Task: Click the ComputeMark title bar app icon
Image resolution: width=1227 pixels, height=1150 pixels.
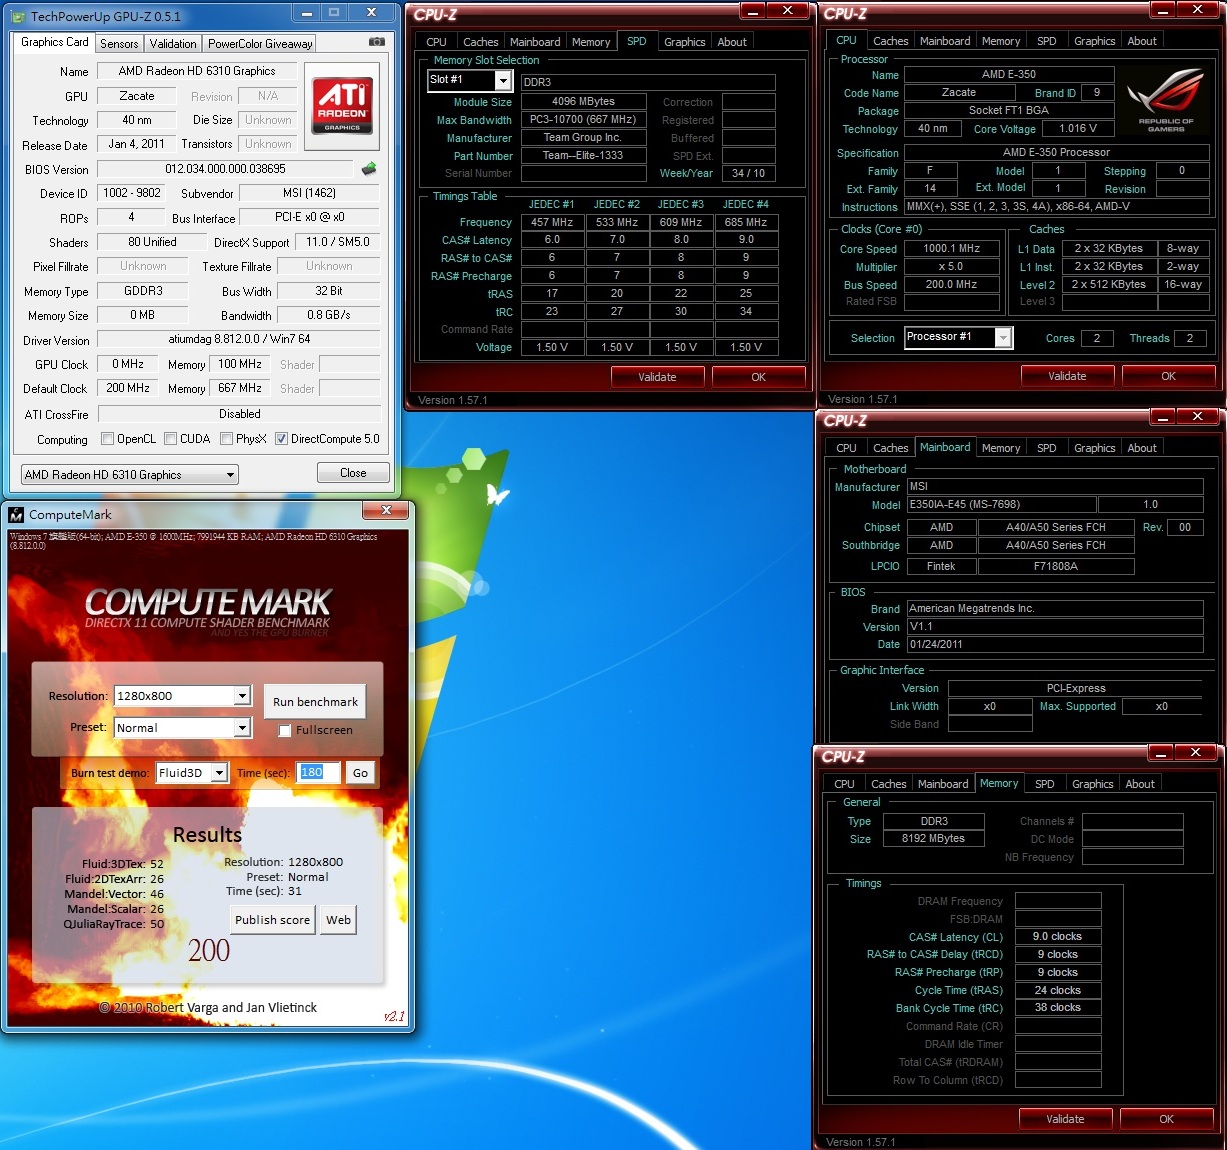Action: 16,515
